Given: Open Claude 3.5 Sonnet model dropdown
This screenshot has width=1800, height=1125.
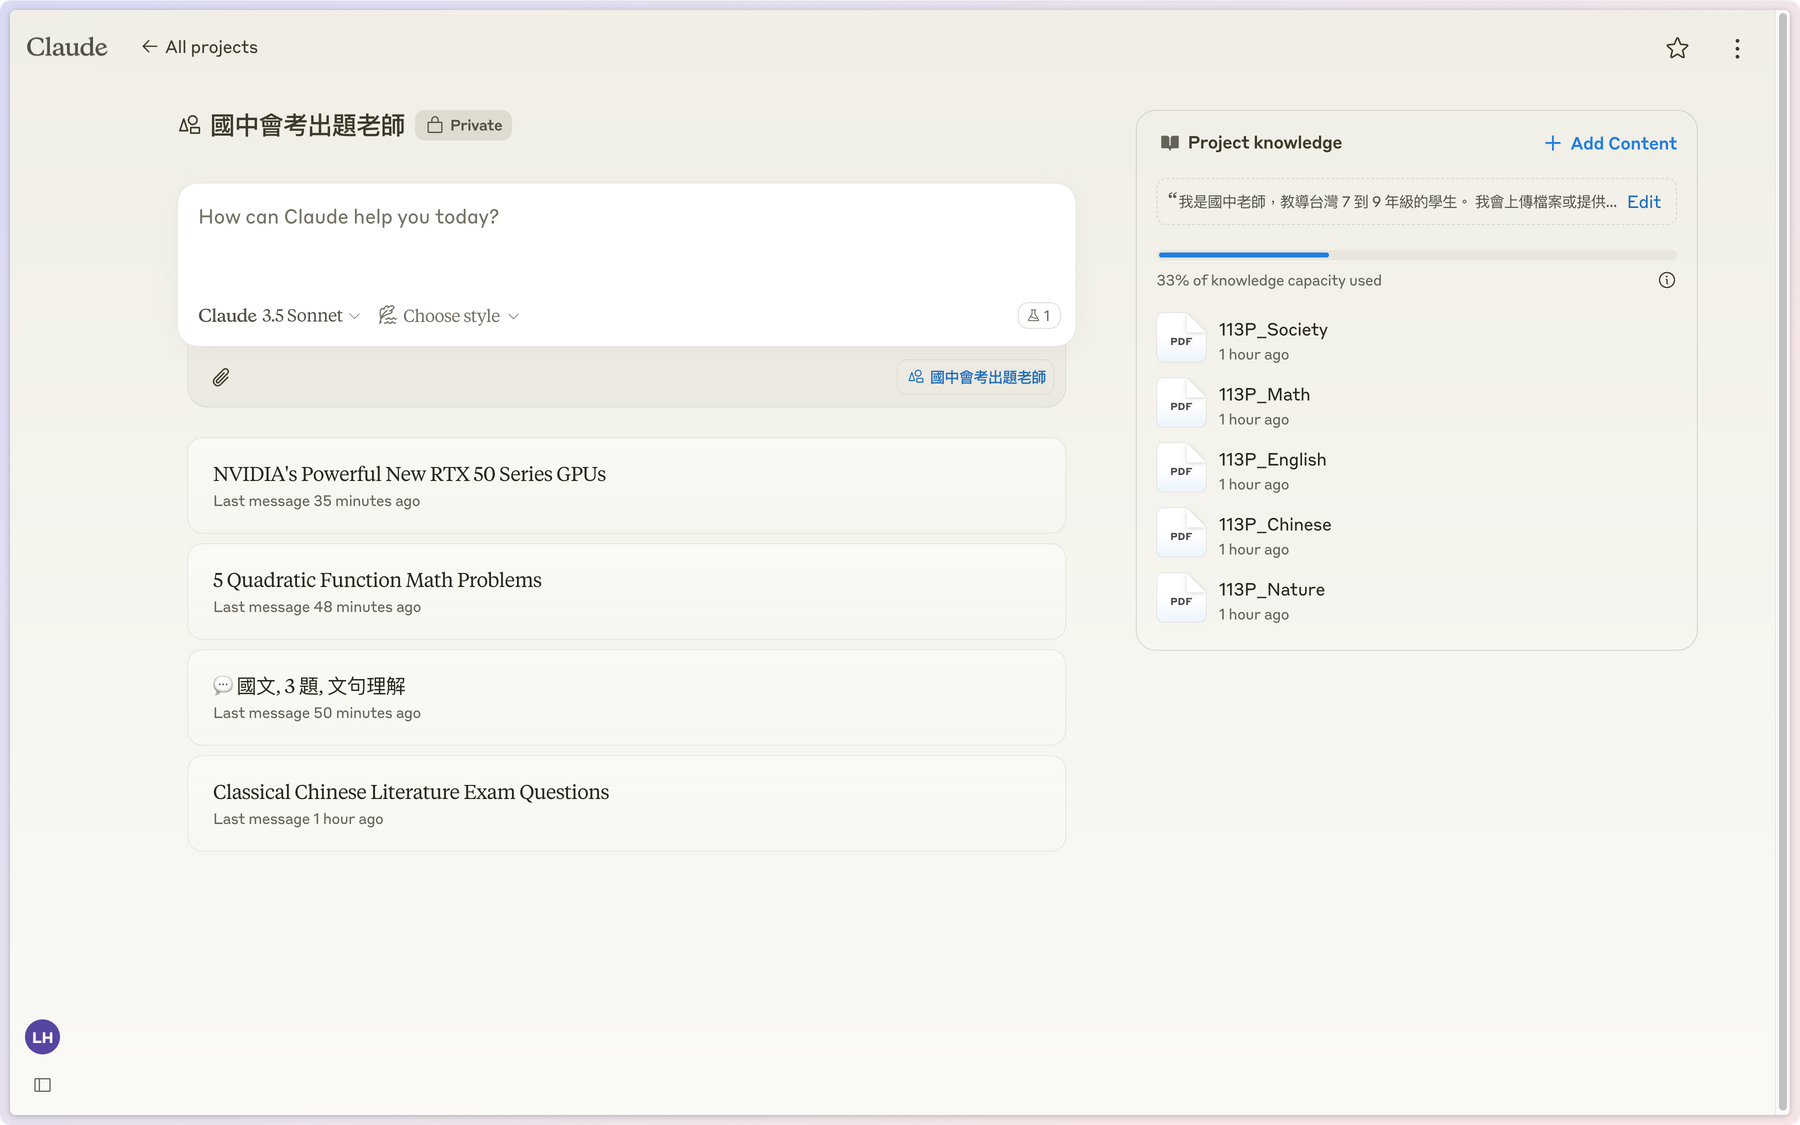Looking at the screenshot, I should [x=279, y=316].
